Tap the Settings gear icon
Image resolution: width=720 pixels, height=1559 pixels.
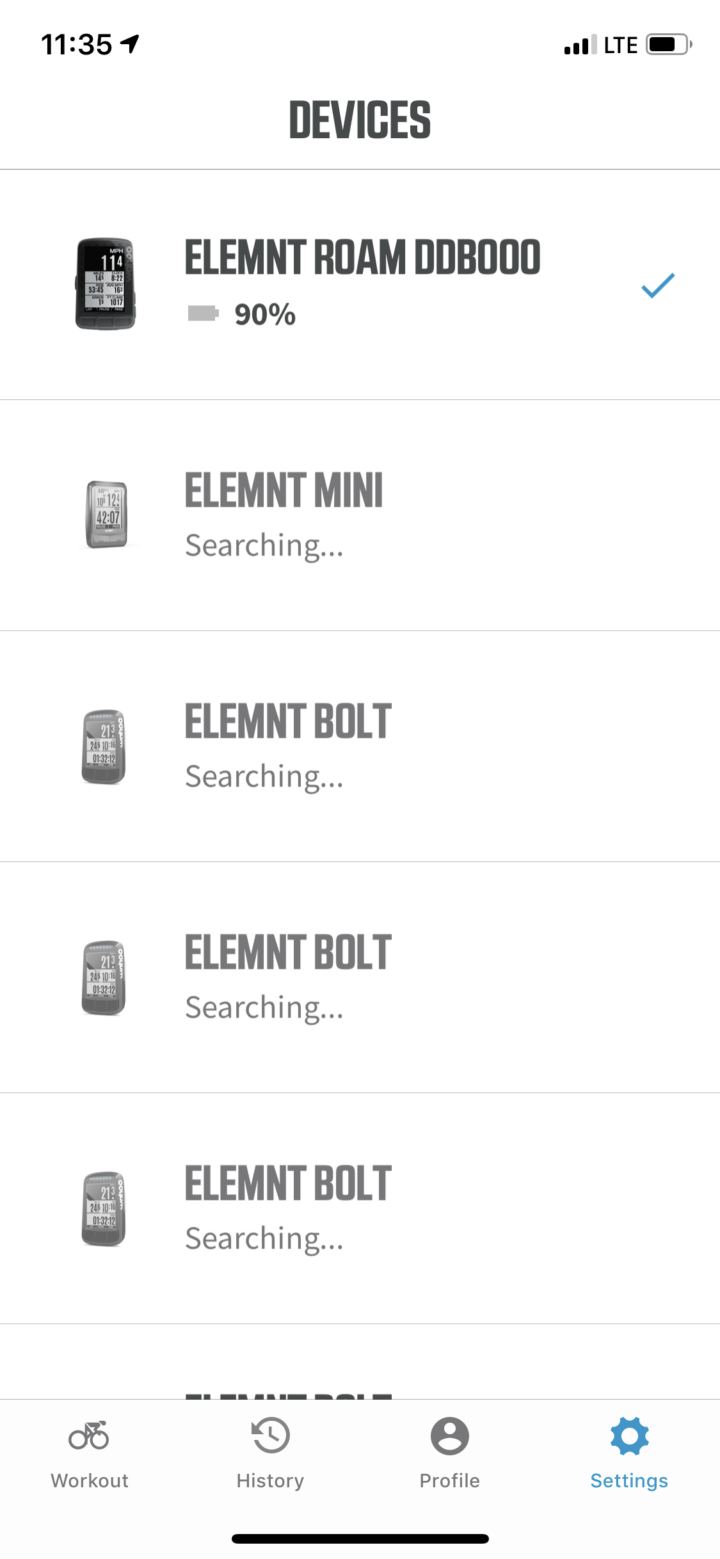point(629,1436)
